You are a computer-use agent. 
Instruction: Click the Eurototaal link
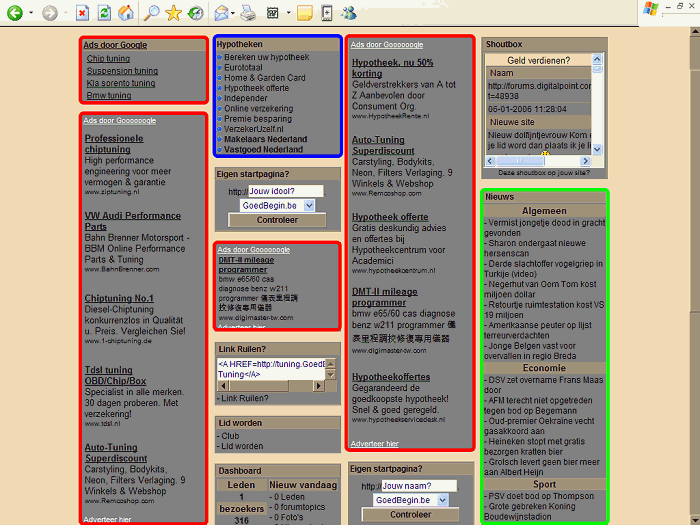pos(243,67)
